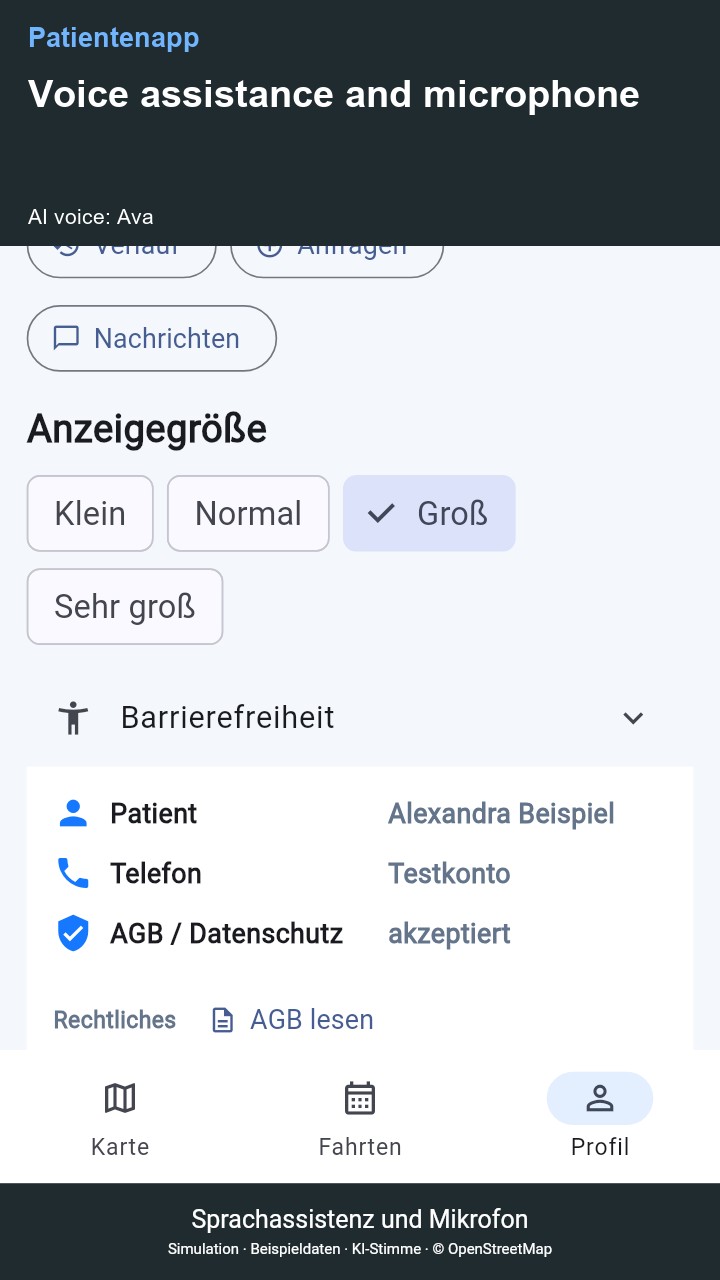The height and width of the screenshot is (1280, 720).
Task: Choose the Klein display size
Action: (x=90, y=513)
